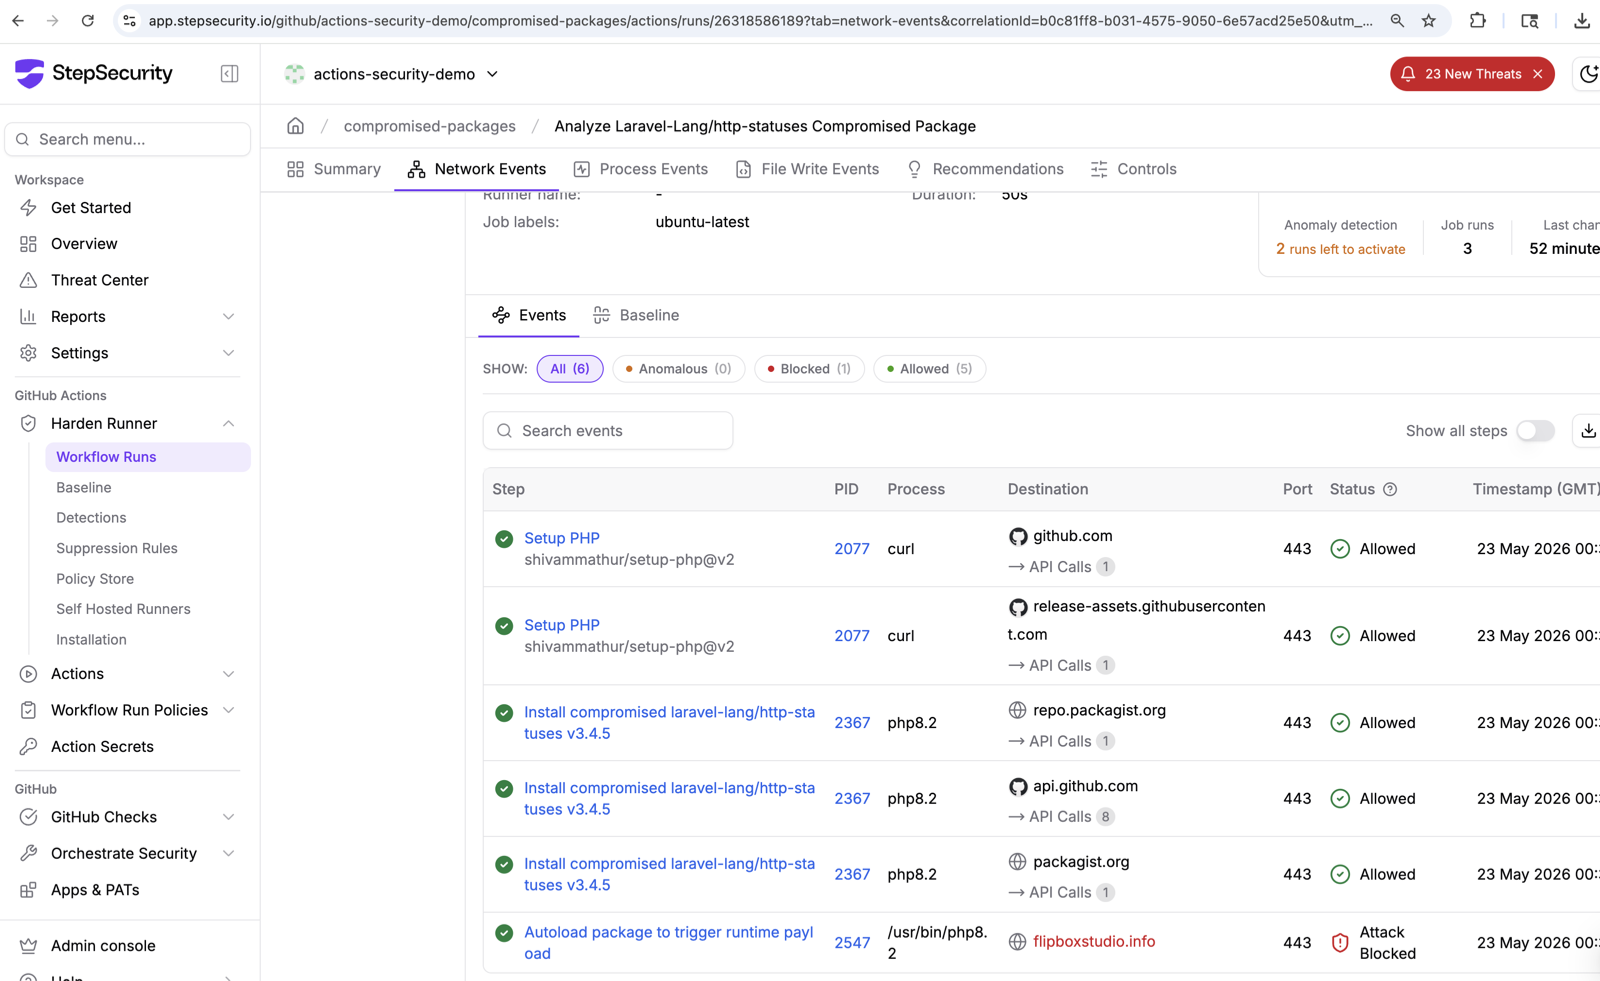This screenshot has height=981, width=1600.
Task: Open Autoload package to trigger step link
Action: click(x=669, y=943)
